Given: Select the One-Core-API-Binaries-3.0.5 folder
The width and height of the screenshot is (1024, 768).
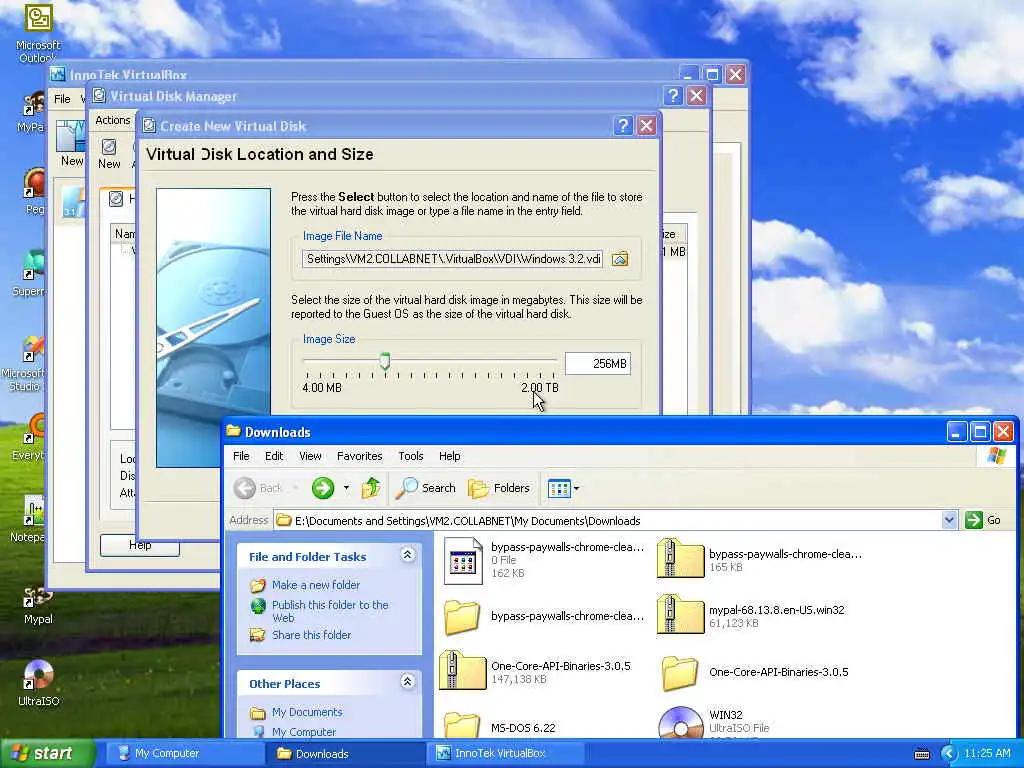Looking at the screenshot, I should point(679,673).
